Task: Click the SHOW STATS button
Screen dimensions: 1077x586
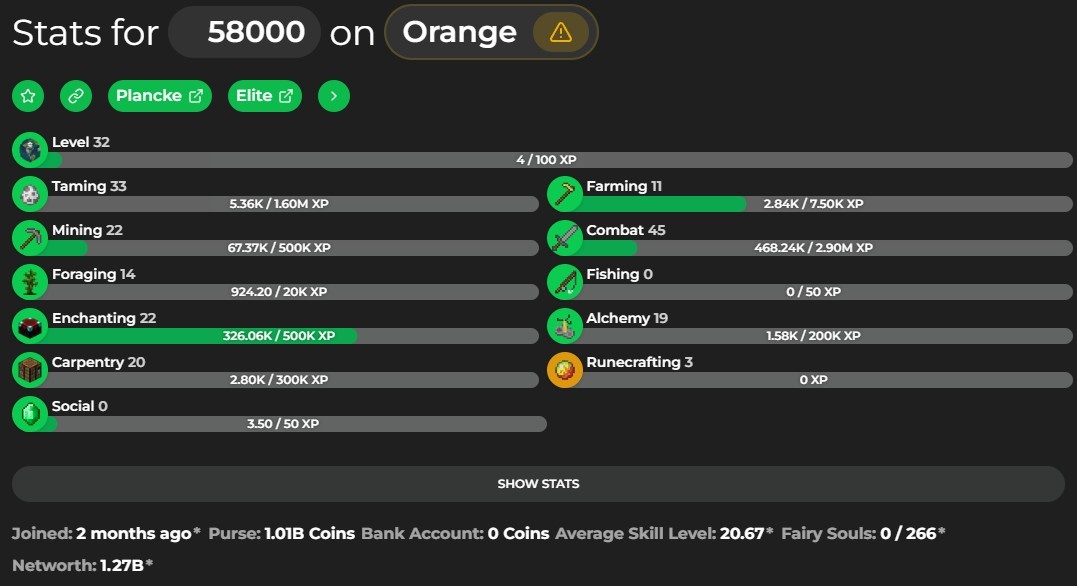Action: click(x=538, y=484)
